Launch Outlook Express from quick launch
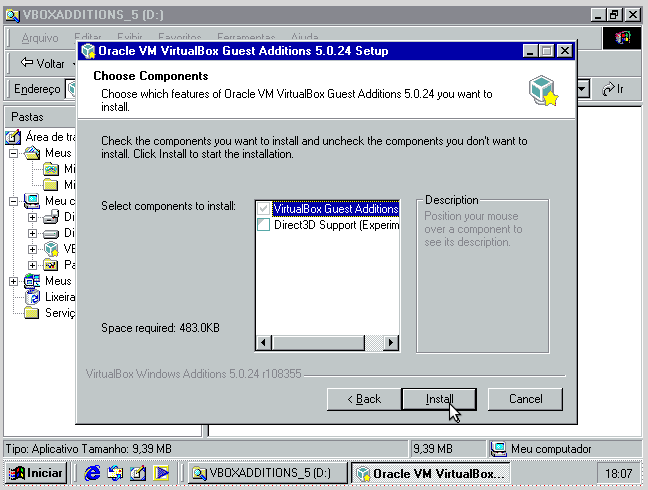 [x=115, y=473]
